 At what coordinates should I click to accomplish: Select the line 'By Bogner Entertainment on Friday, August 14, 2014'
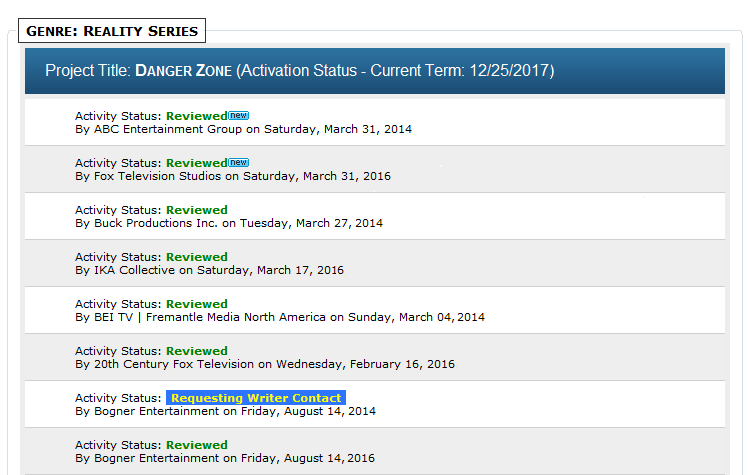225,411
